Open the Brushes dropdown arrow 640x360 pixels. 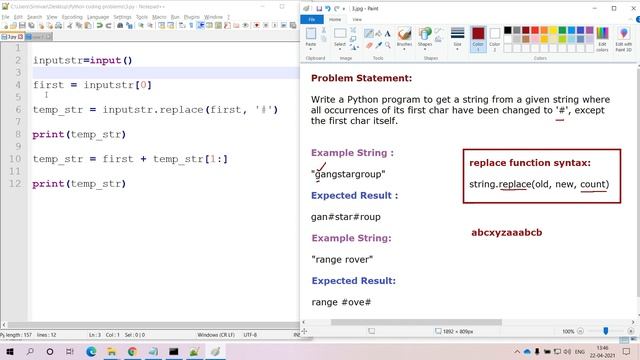[404, 49]
